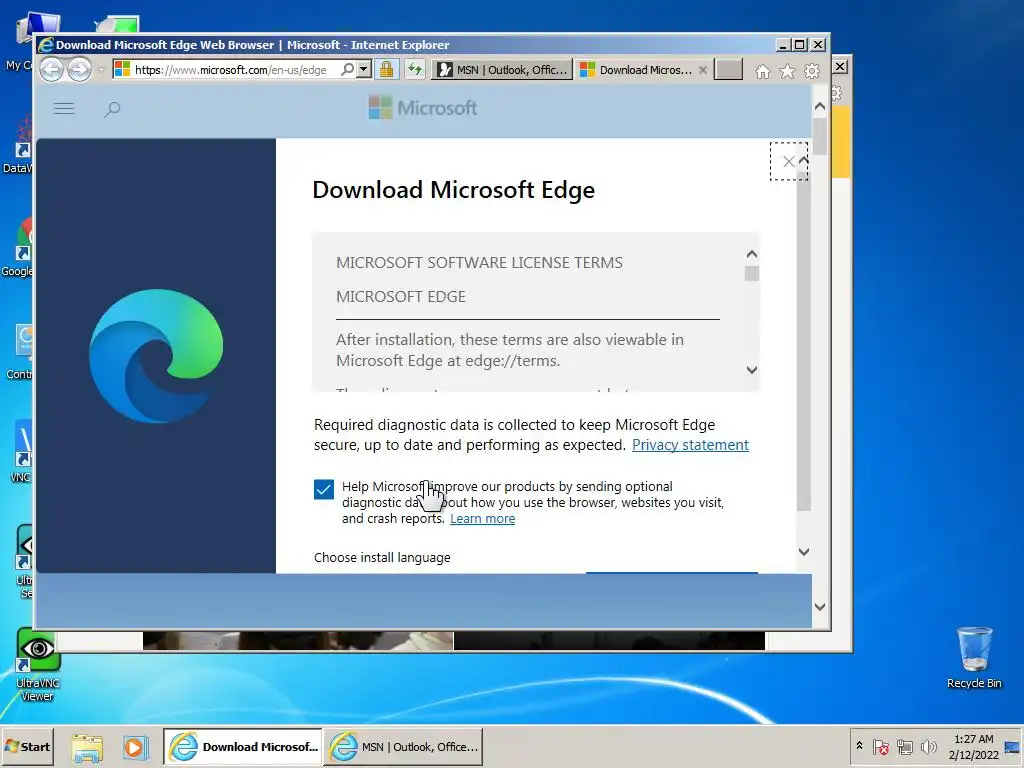Click the Action Center flag tray icon
1024x768 pixels.
click(880, 746)
